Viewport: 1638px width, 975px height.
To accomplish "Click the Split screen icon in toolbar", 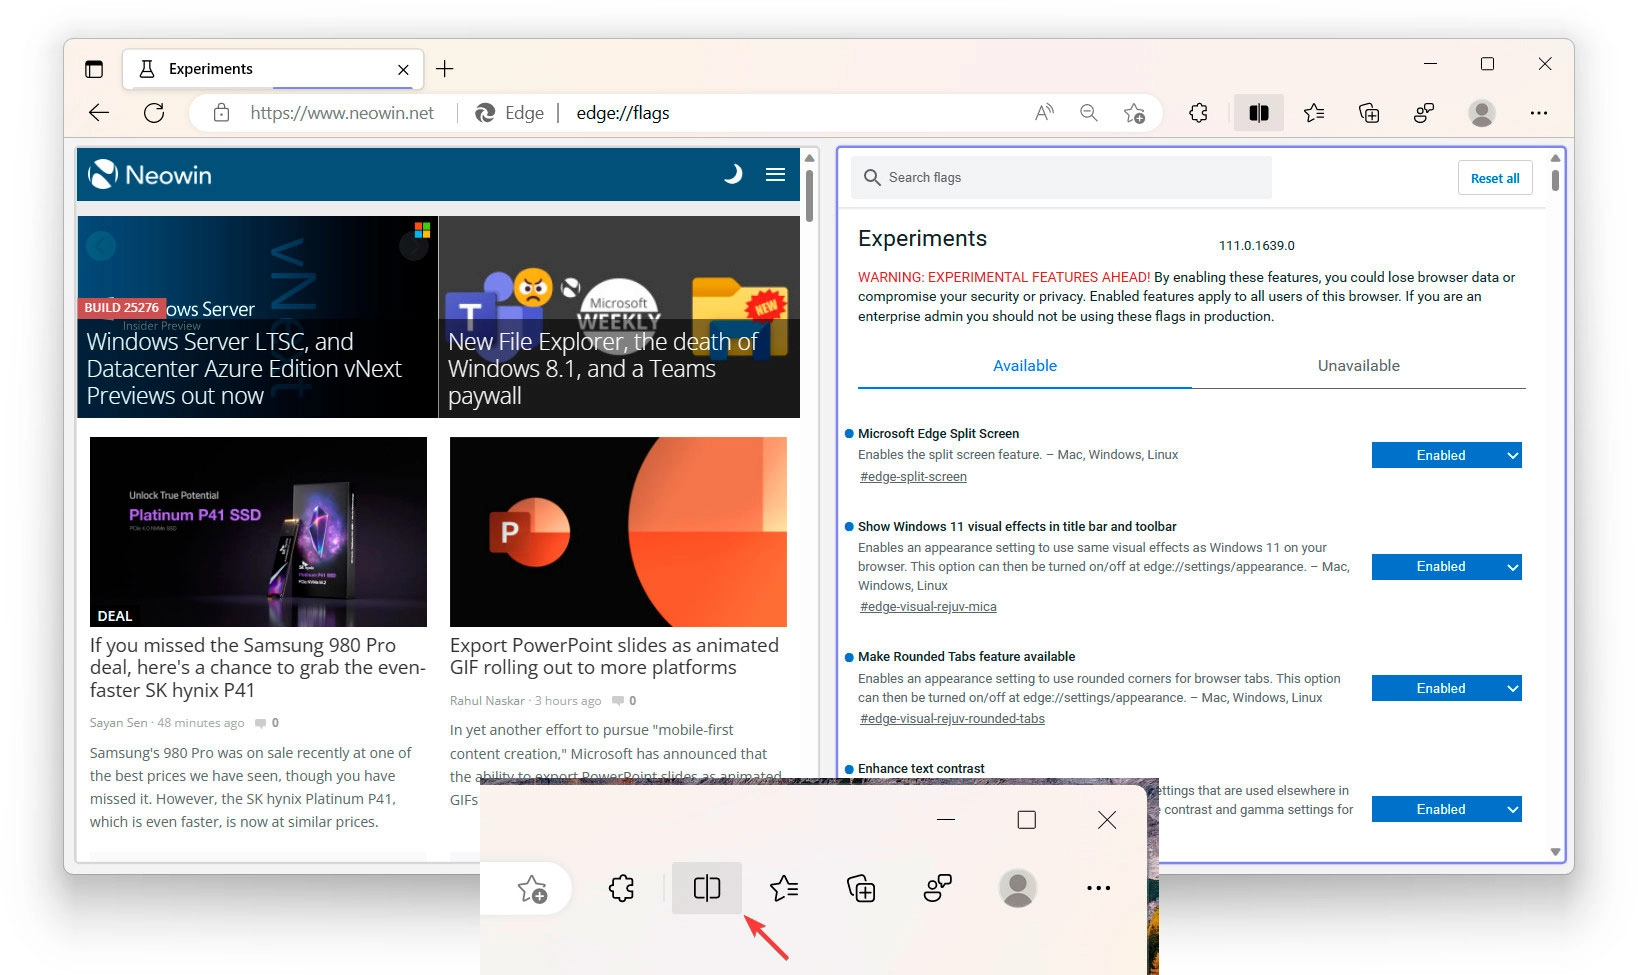I will point(1258,113).
